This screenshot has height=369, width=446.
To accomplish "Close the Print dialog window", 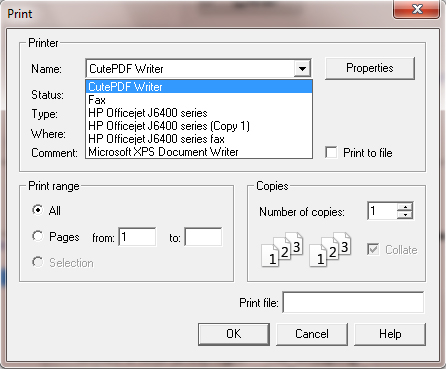I will (x=417, y=9).
